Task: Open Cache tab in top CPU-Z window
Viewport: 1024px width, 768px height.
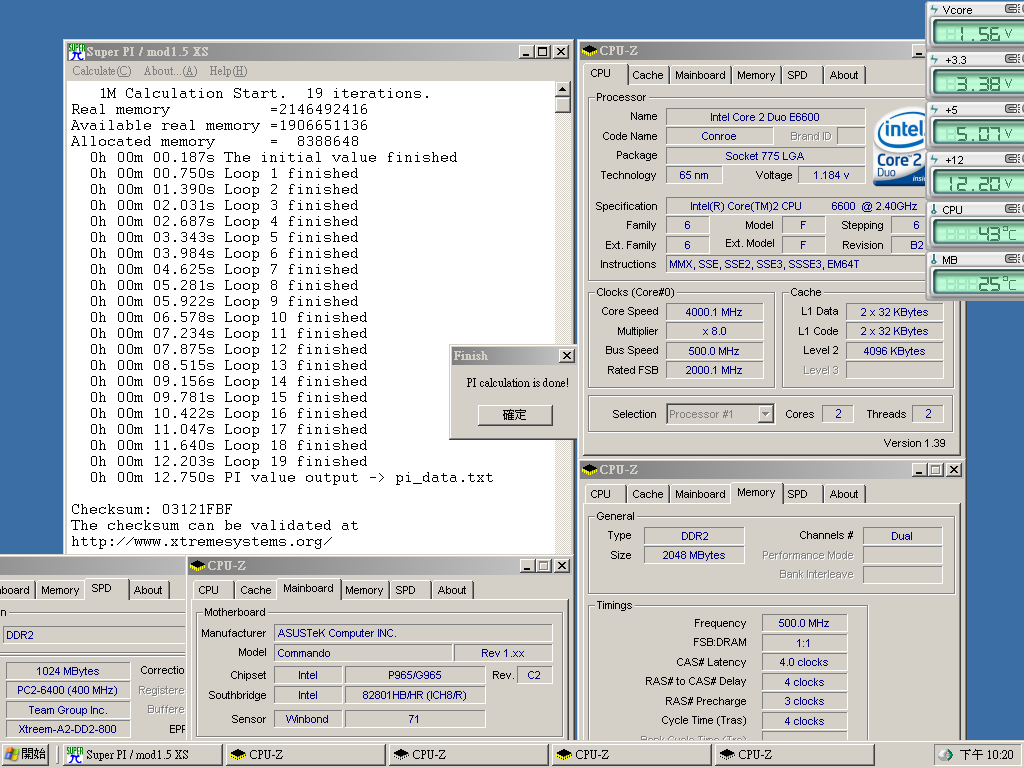Action: click(647, 75)
